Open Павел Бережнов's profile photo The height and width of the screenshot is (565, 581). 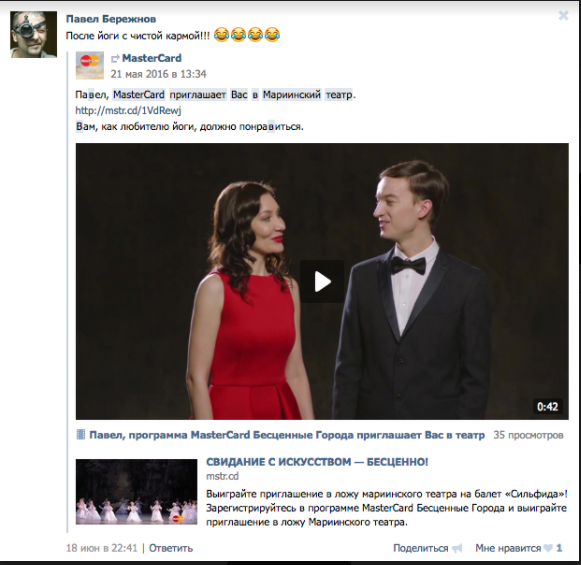(x=33, y=34)
